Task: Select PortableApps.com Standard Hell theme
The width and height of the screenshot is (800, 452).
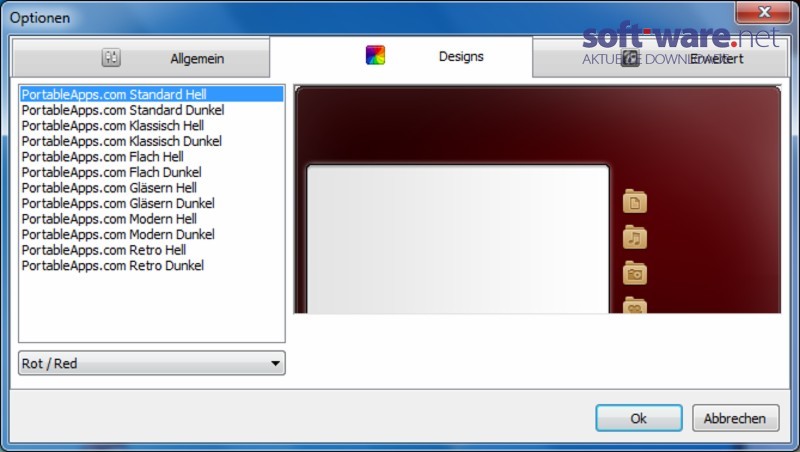Action: (x=152, y=94)
